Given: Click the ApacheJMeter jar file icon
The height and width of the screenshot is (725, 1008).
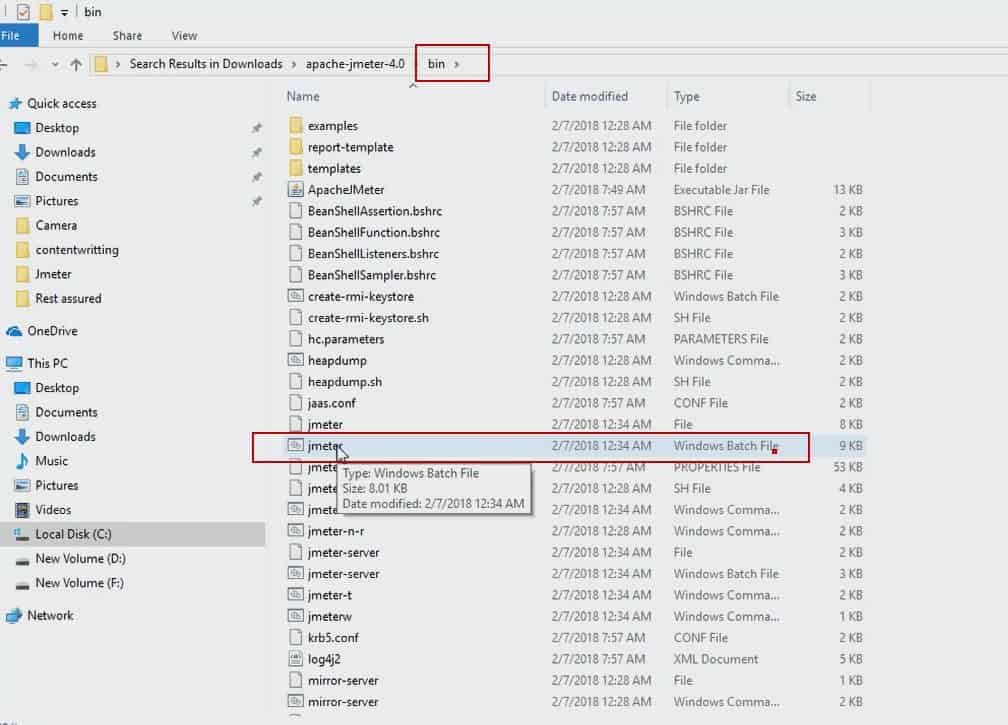Looking at the screenshot, I should 295,190.
